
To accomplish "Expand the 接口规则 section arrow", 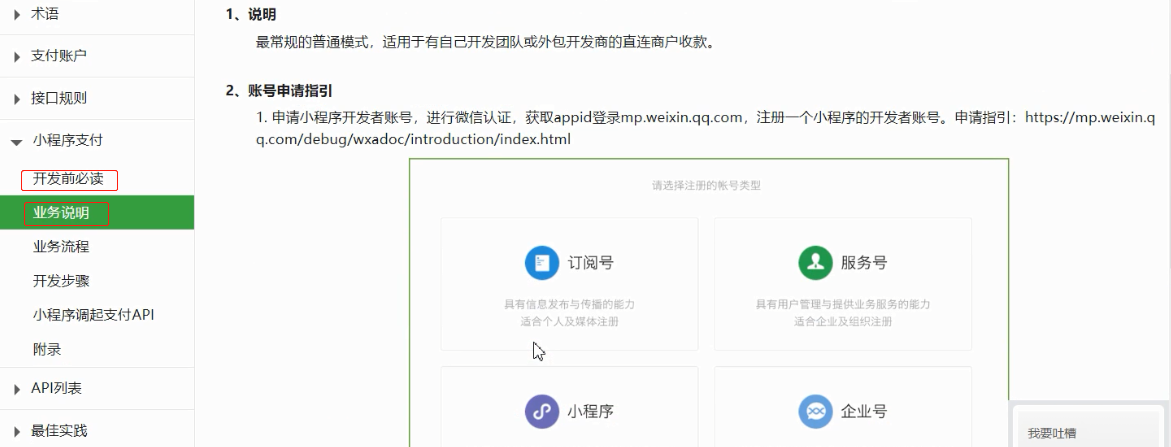I will pyautogui.click(x=16, y=99).
